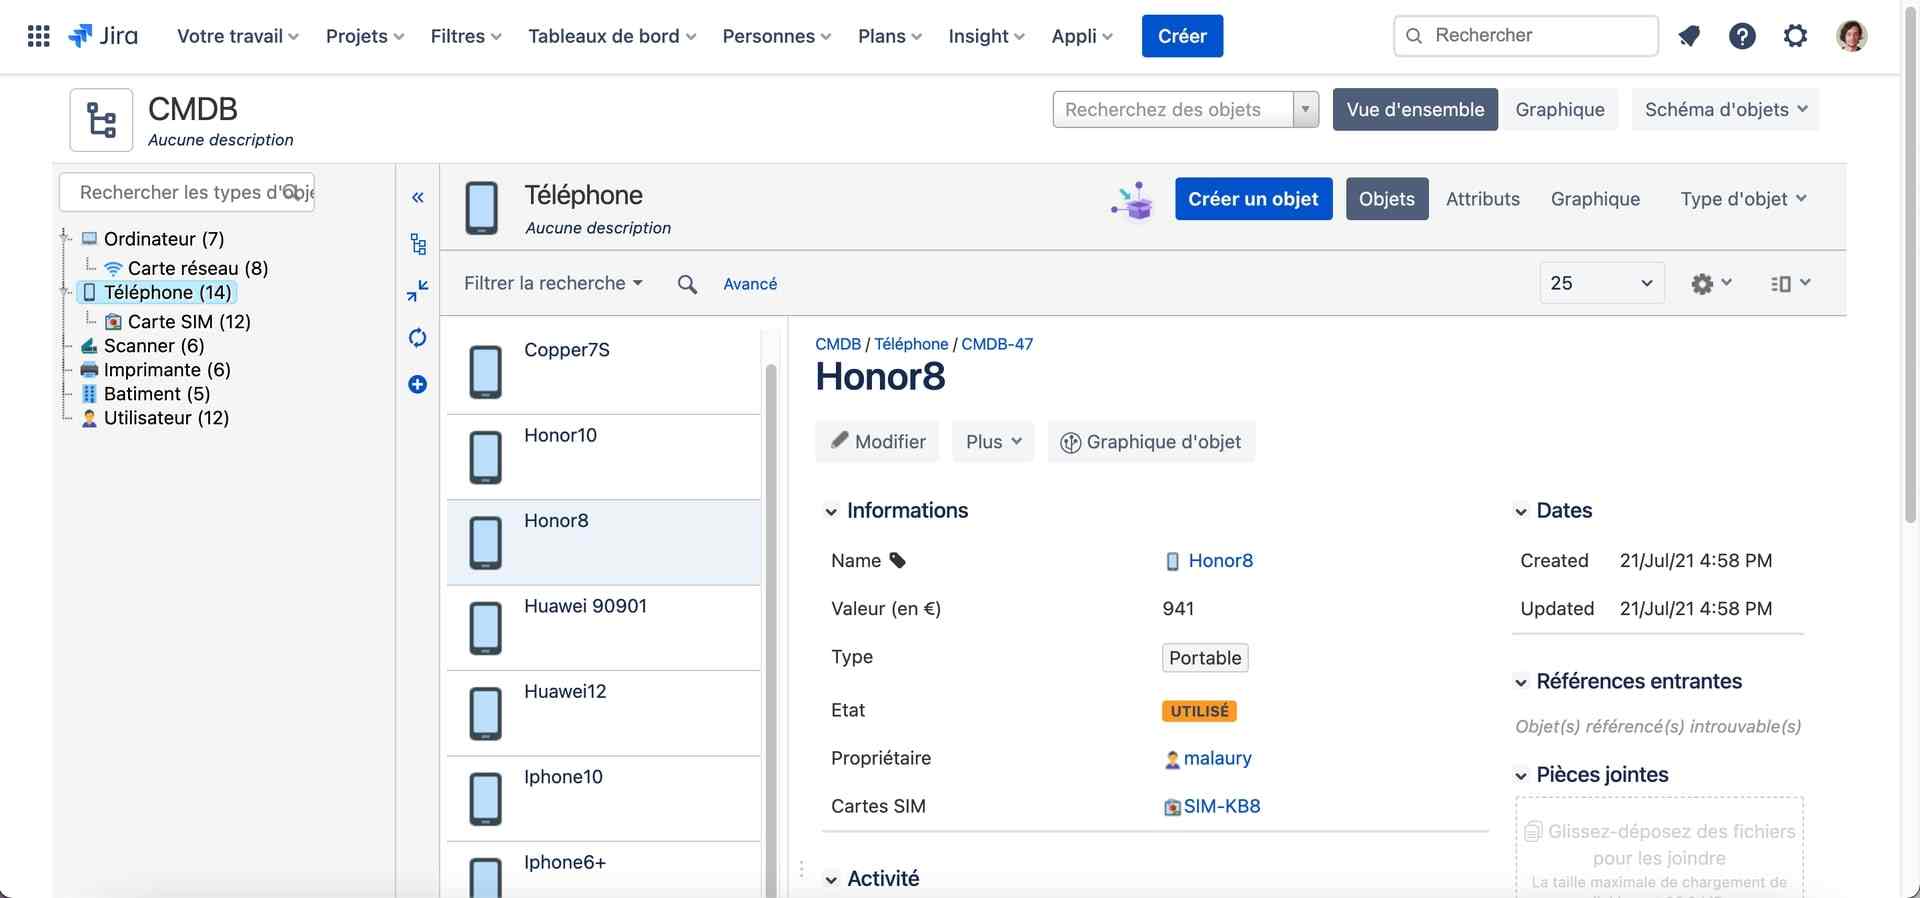Image resolution: width=1920 pixels, height=898 pixels.
Task: Select the Vue d'ensemble view
Action: click(x=1415, y=109)
